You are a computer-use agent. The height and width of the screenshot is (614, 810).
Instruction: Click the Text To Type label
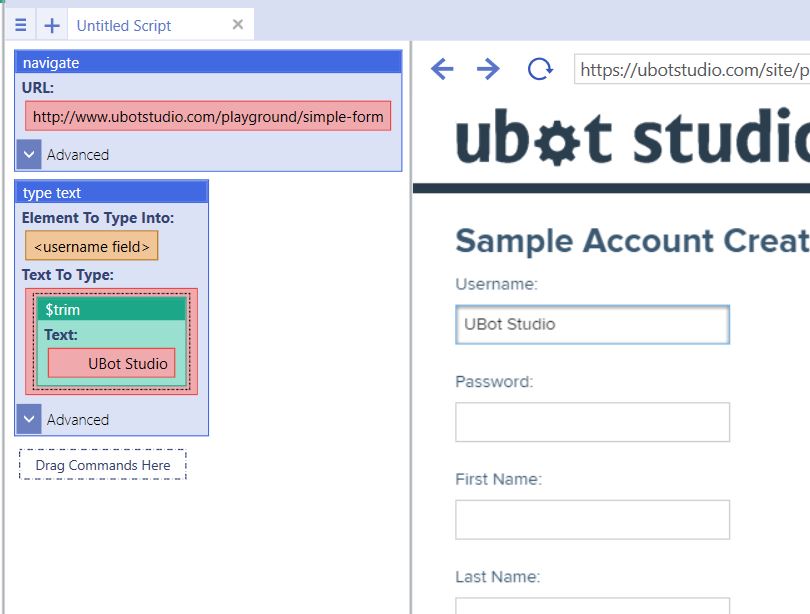68,275
